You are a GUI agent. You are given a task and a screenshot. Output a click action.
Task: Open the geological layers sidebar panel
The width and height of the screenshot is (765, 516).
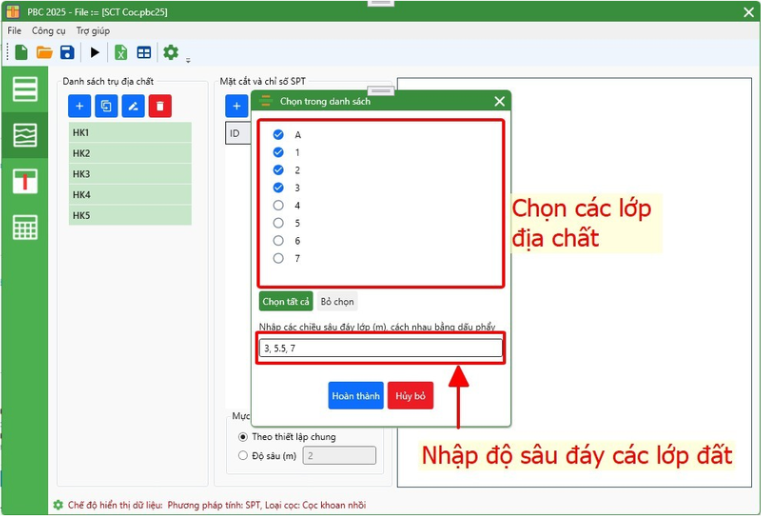[x=25, y=135]
